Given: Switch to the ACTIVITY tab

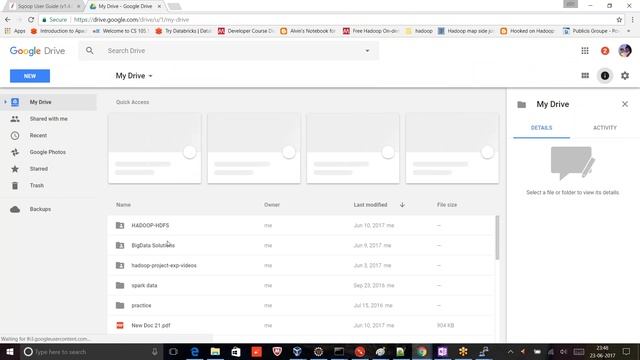Looking at the screenshot, I should click(605, 128).
